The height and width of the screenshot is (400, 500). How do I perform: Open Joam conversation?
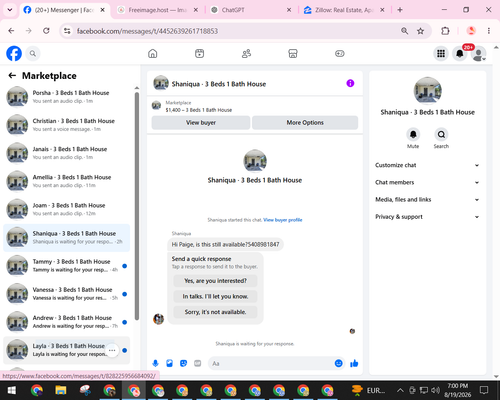[67, 209]
